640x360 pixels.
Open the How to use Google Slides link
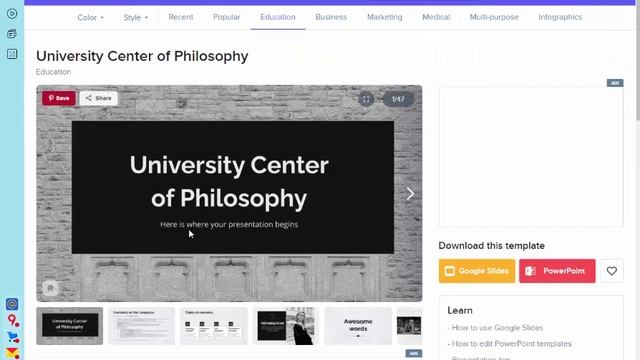[x=497, y=328]
